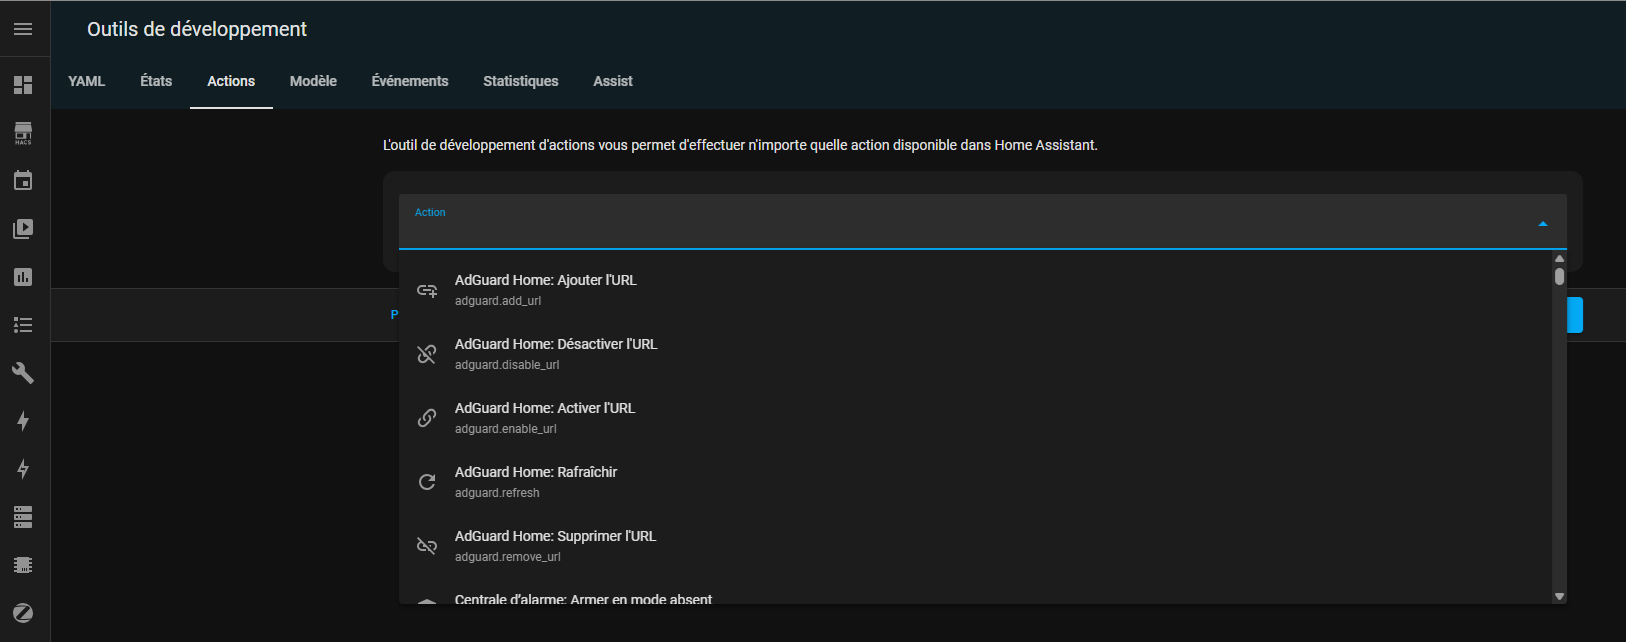Click the action list scrollbar thumb
The image size is (1626, 642).
coord(1559,276)
